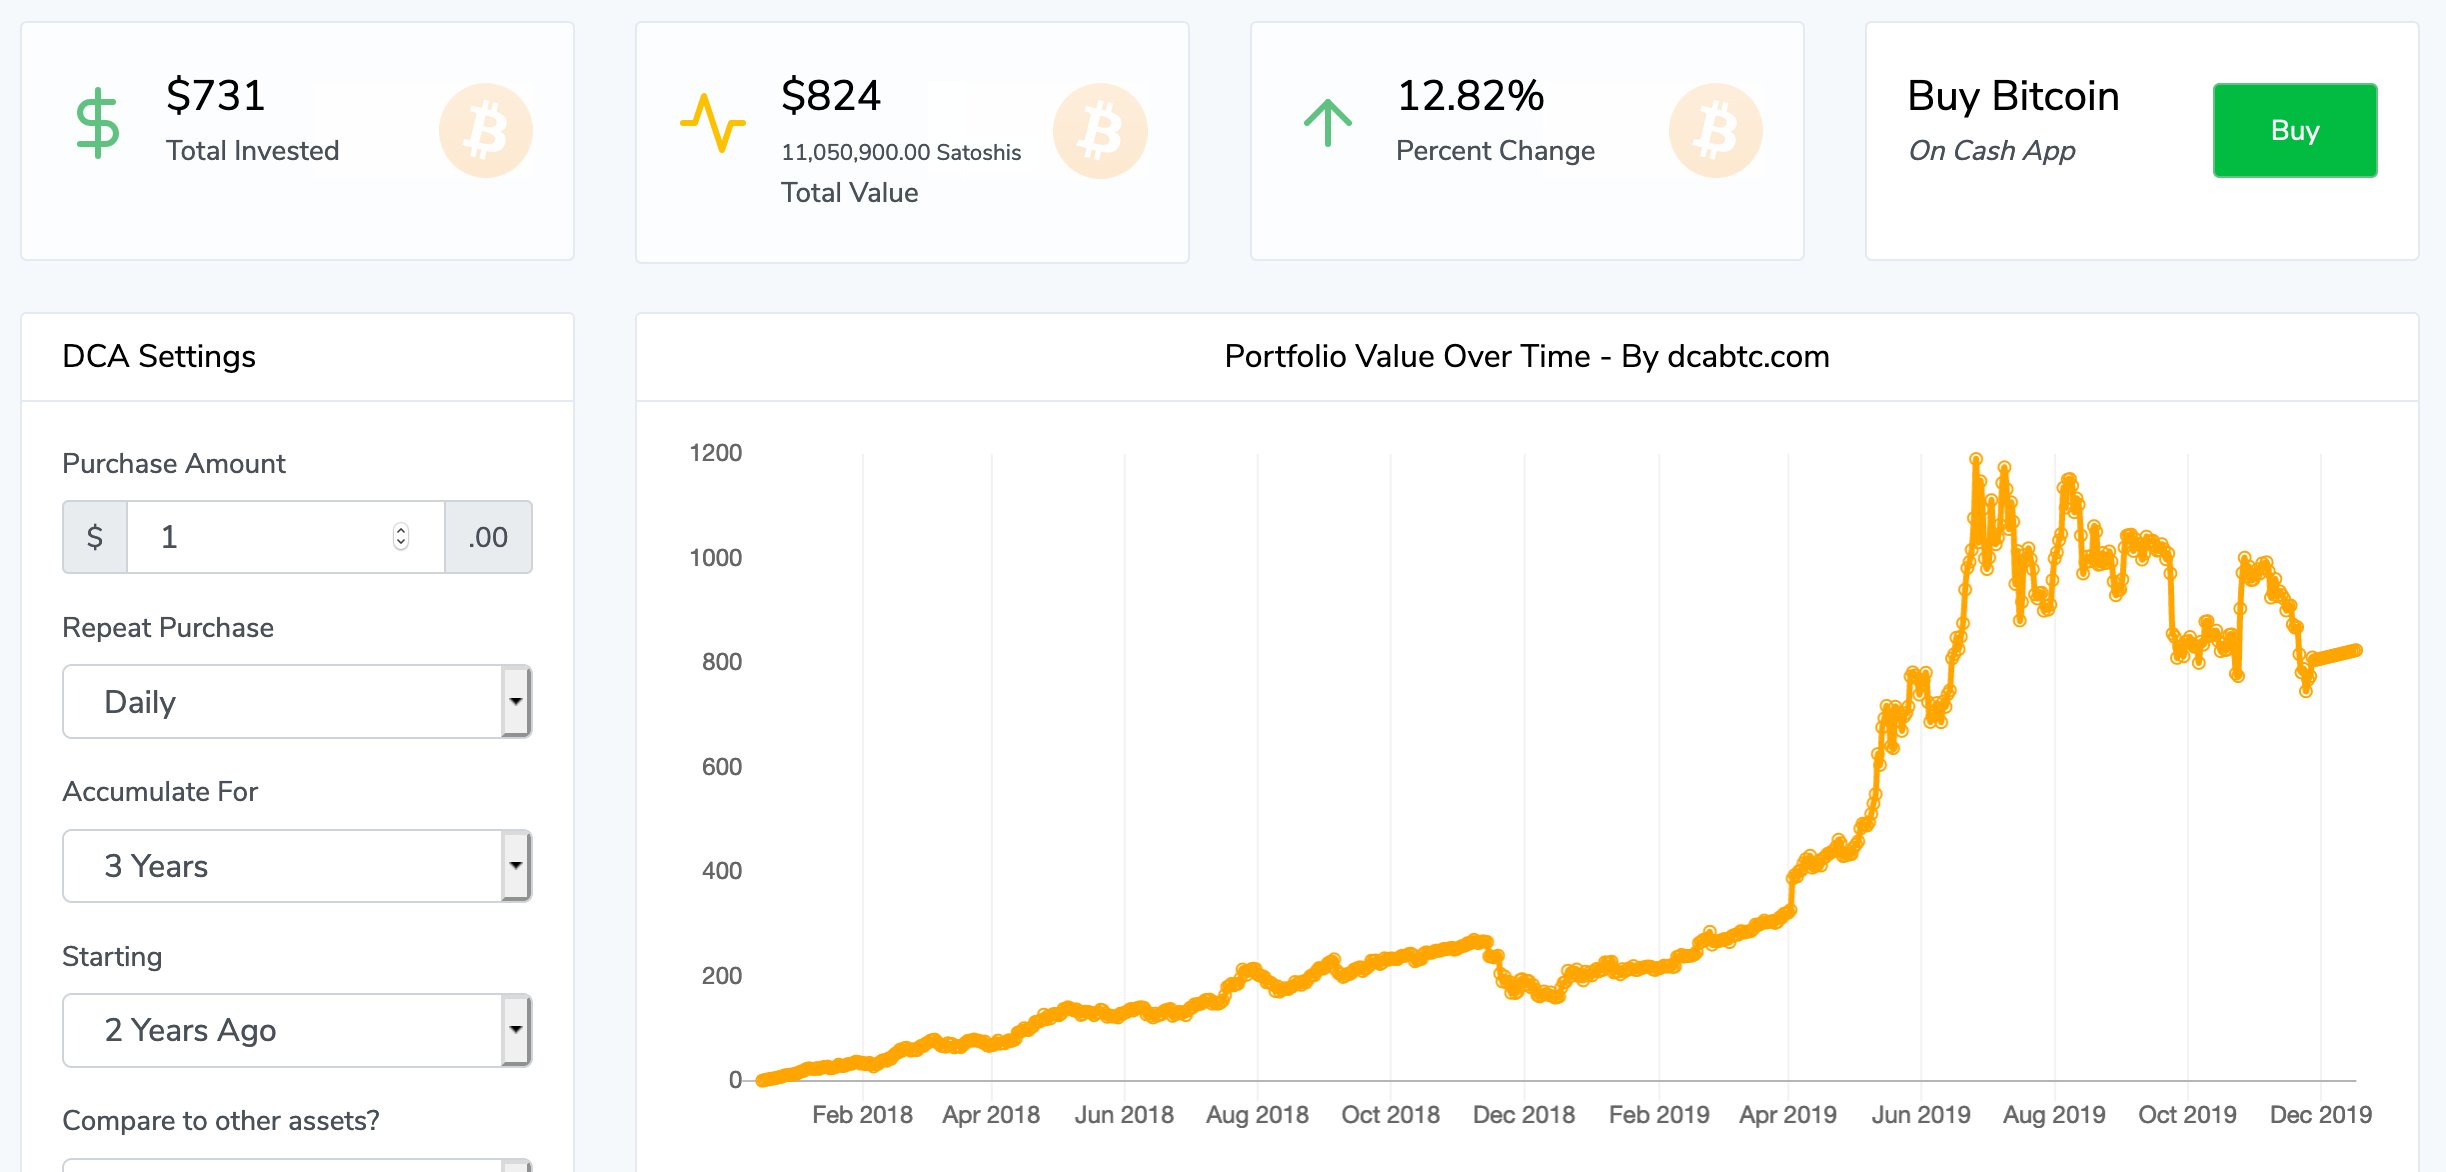Click the green up arrow icon
The image size is (2446, 1172).
click(x=1327, y=123)
